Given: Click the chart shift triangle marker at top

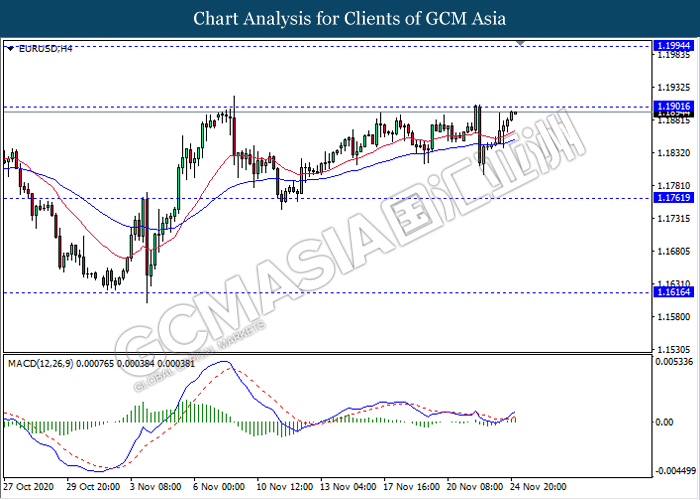Looking at the screenshot, I should pyautogui.click(x=520, y=43).
